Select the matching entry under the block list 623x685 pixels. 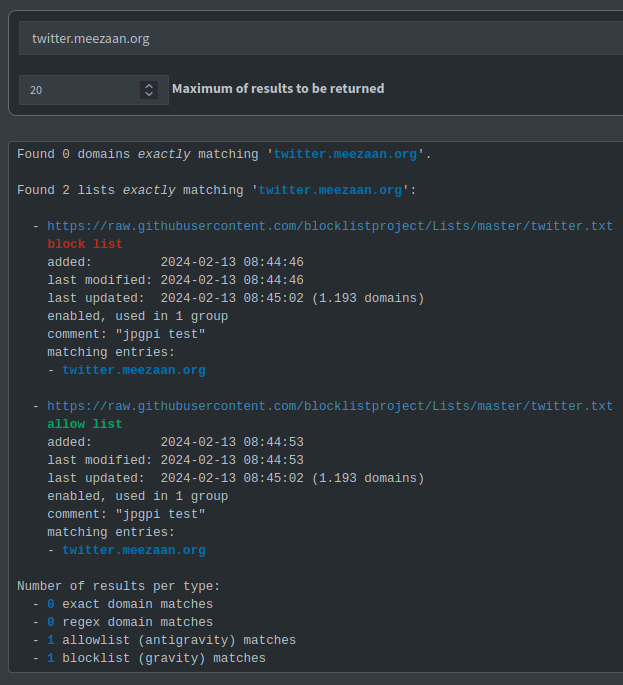pos(133,370)
